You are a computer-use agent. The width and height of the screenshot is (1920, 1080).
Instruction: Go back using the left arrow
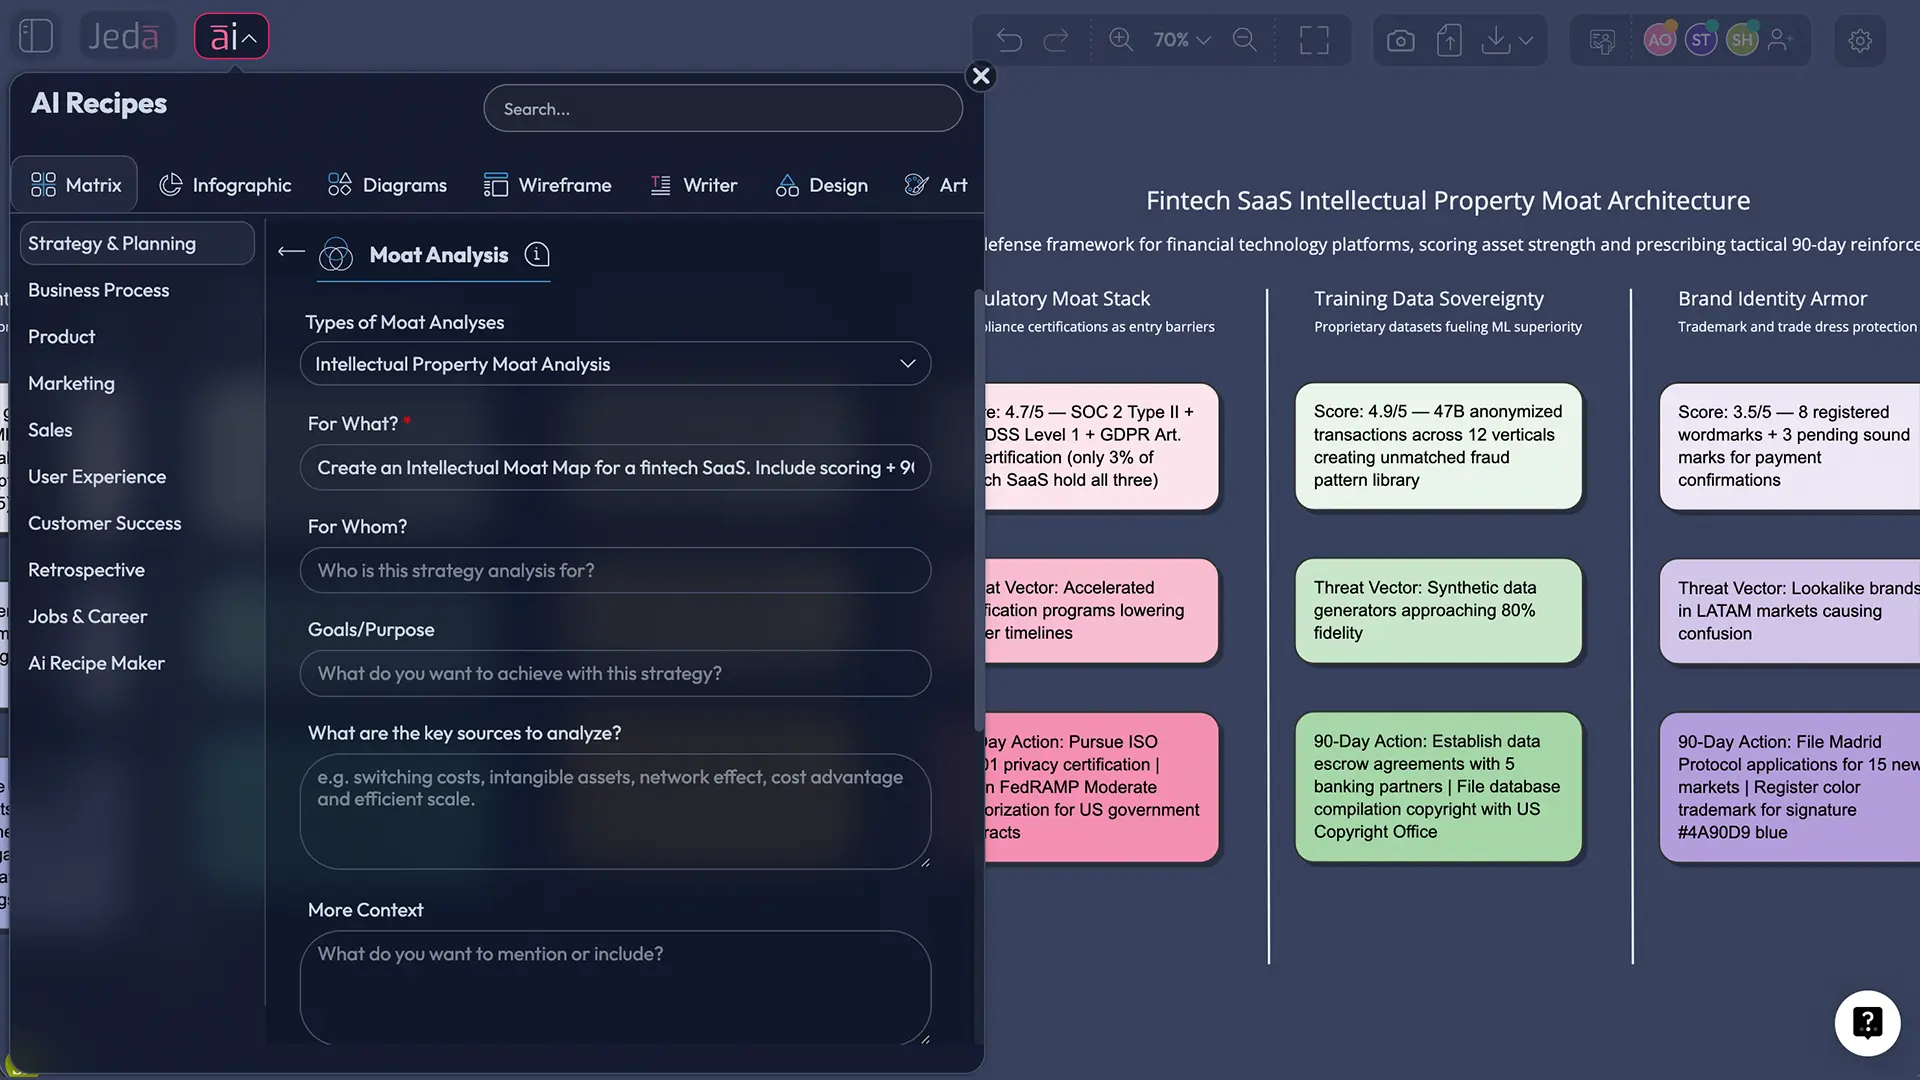tap(291, 252)
